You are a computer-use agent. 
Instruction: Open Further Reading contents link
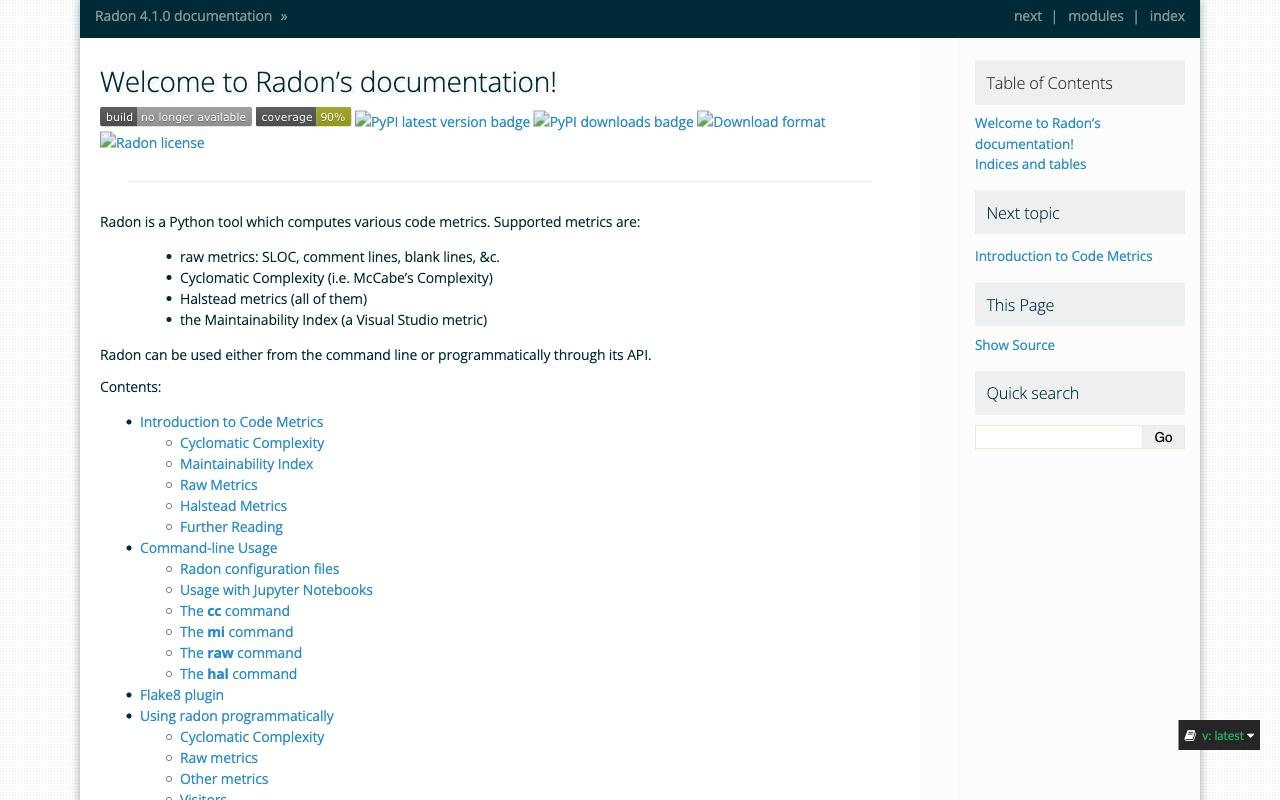231,527
